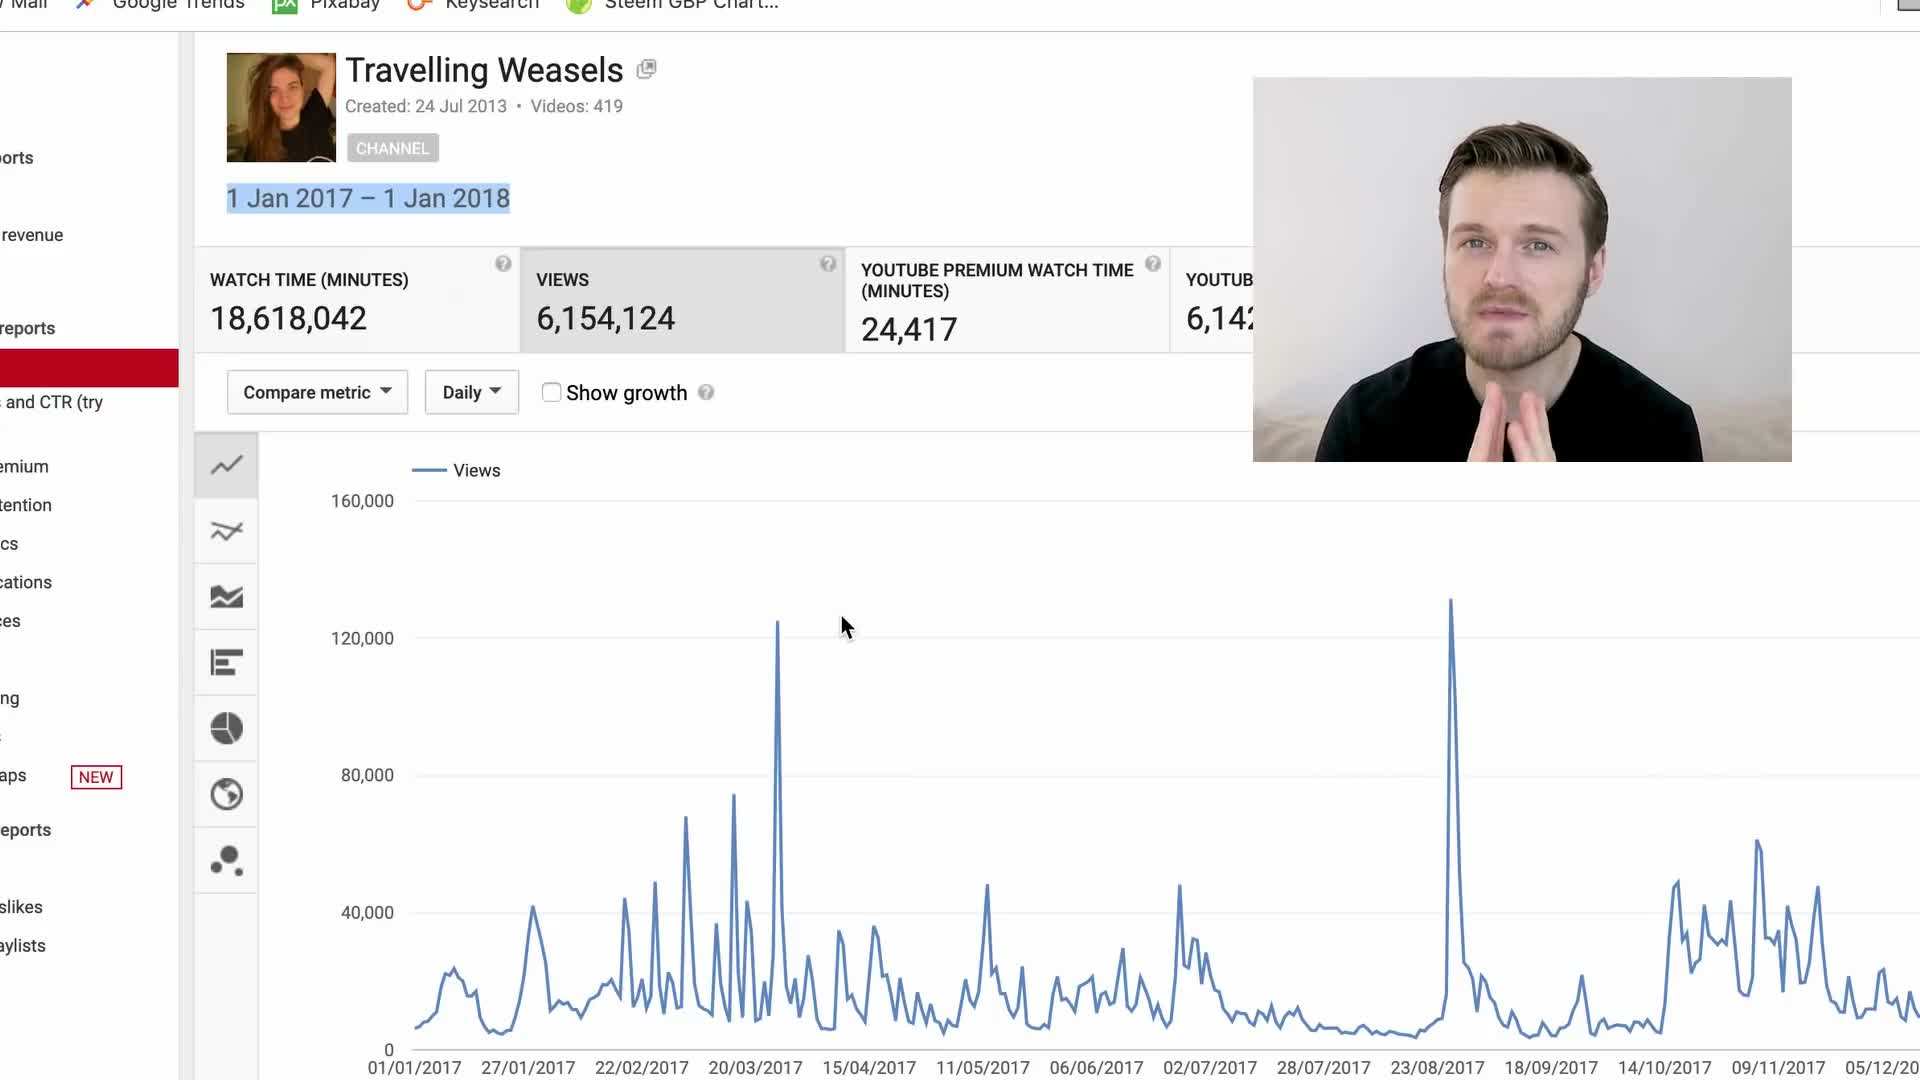Viewport: 1920px width, 1080px height.
Task: Select the line chart icon
Action: pos(226,465)
